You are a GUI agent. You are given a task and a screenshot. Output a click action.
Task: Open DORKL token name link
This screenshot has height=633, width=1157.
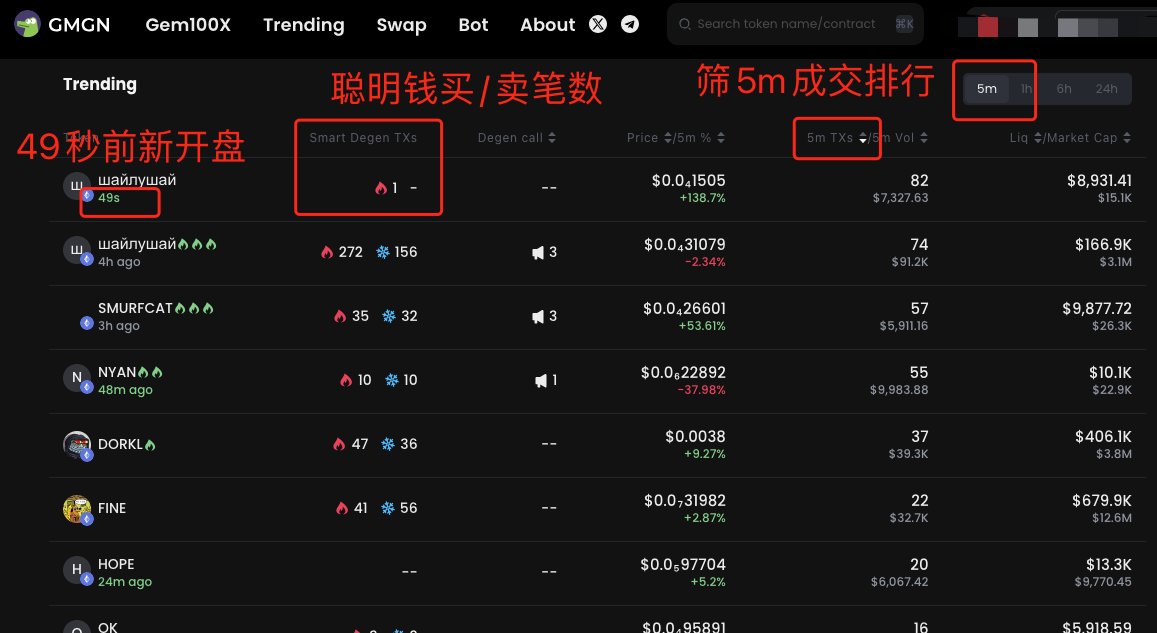(x=120, y=444)
